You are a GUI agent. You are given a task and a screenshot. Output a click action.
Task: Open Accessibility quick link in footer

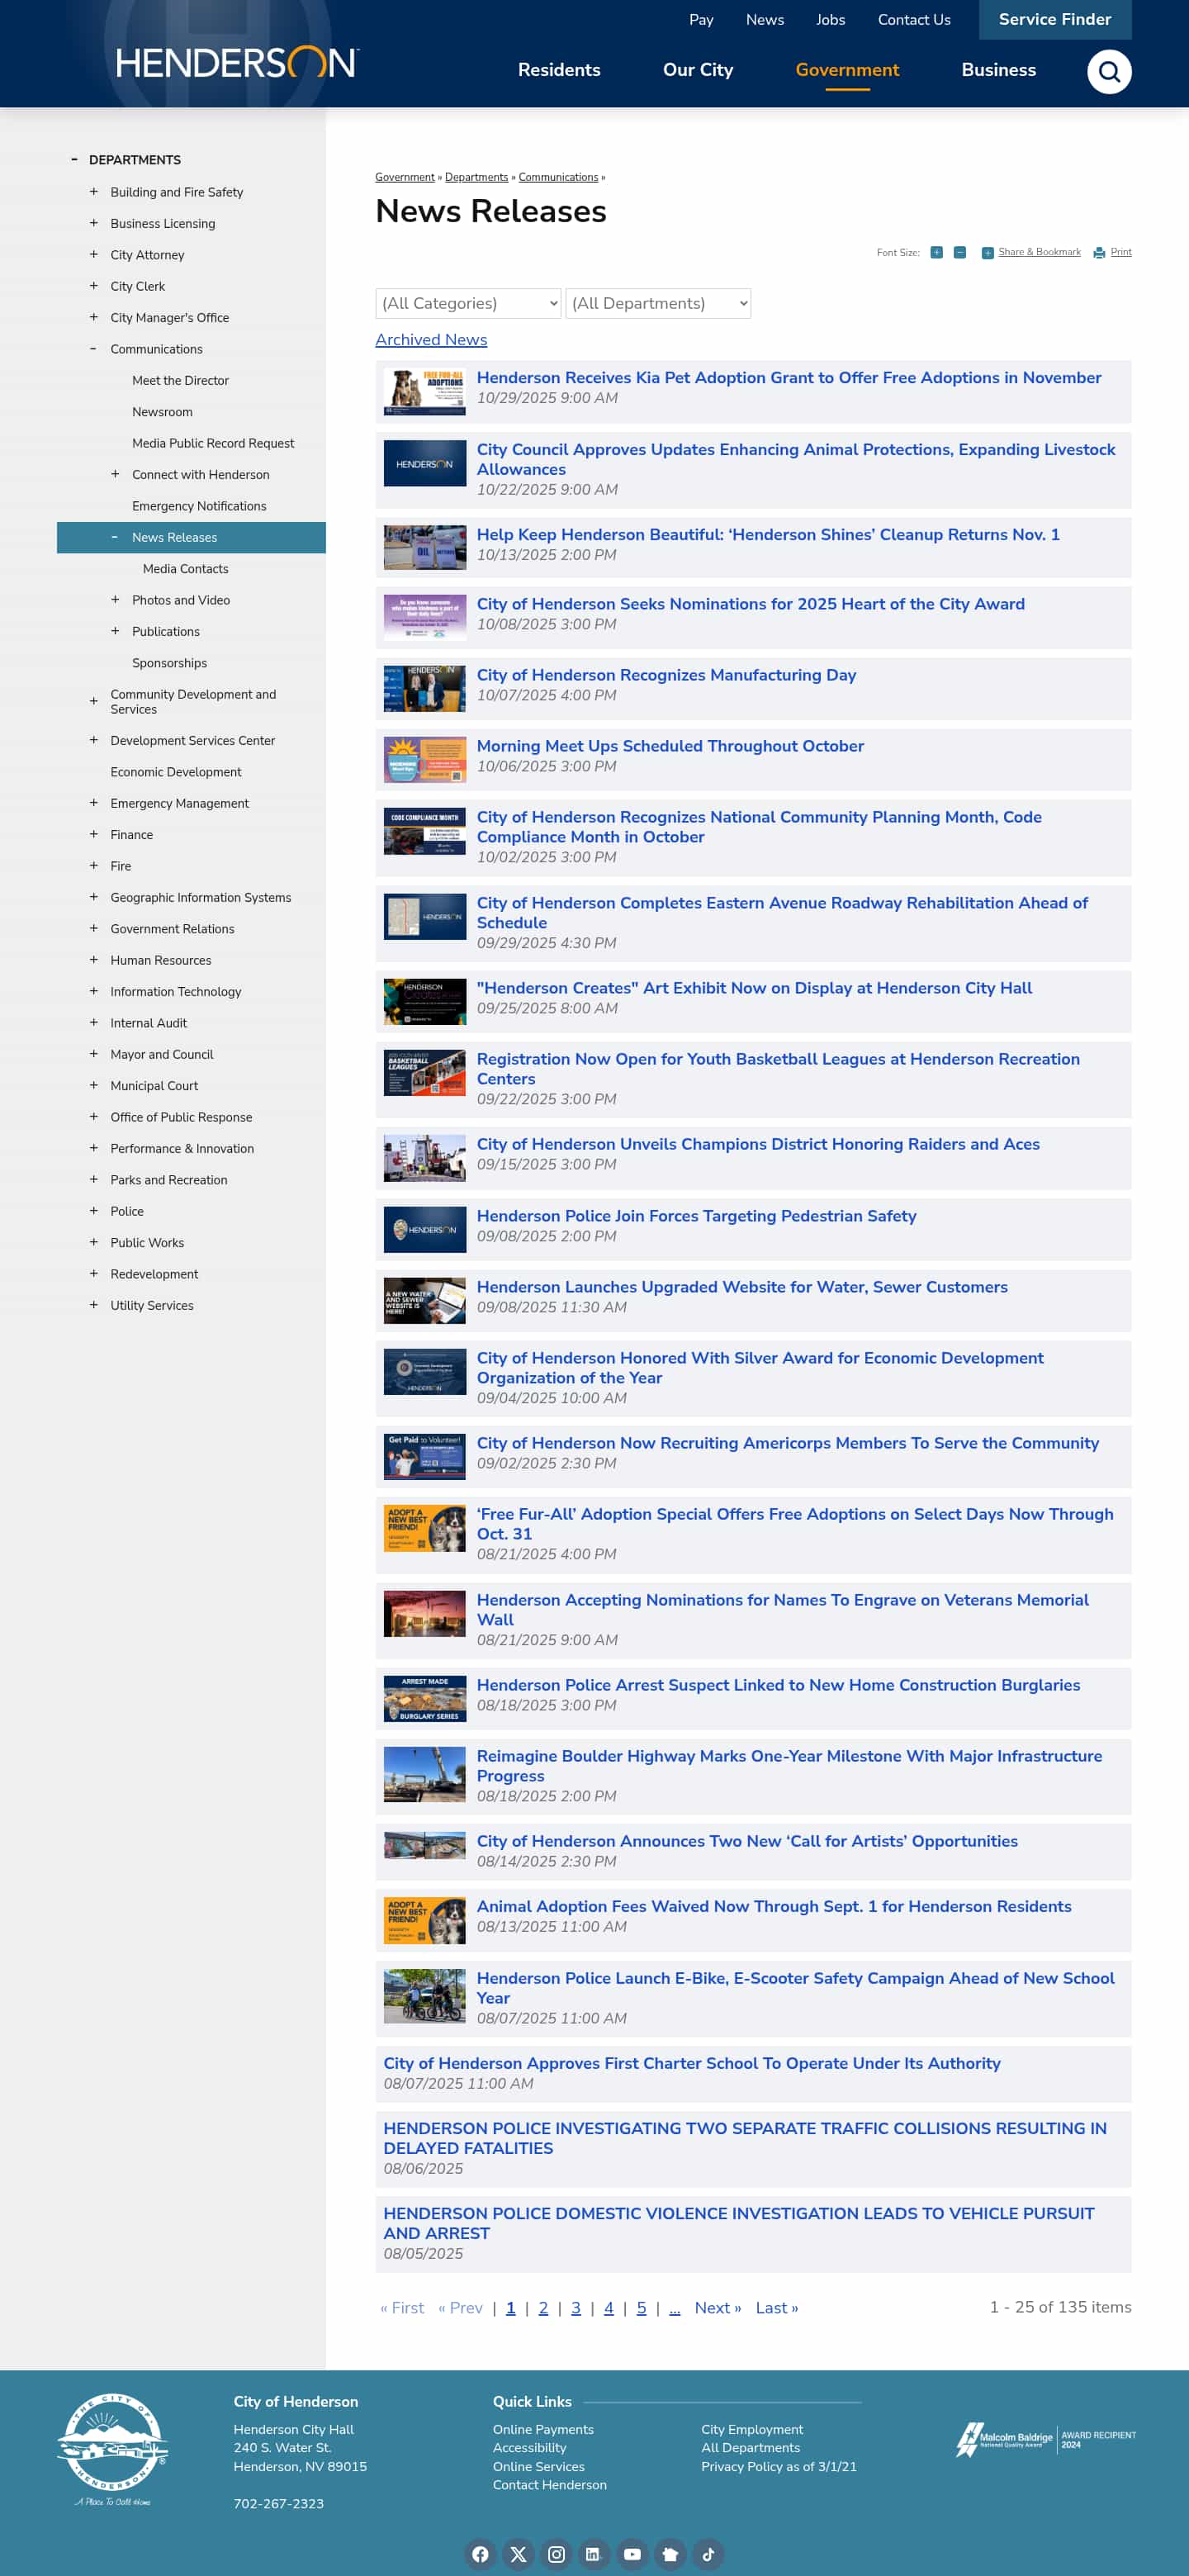tap(529, 2447)
